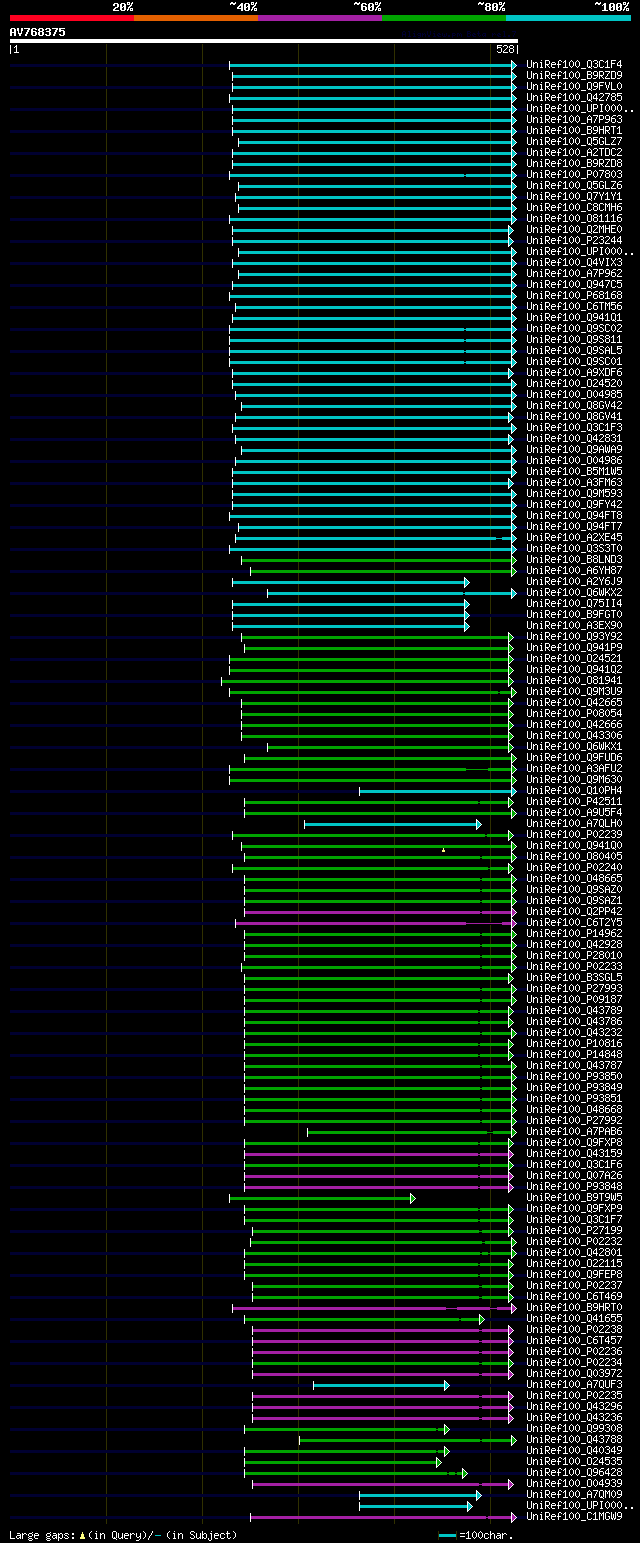Open hit UniRef100_A2TDC2
The height and width of the screenshot is (1543, 640).
(x=574, y=152)
